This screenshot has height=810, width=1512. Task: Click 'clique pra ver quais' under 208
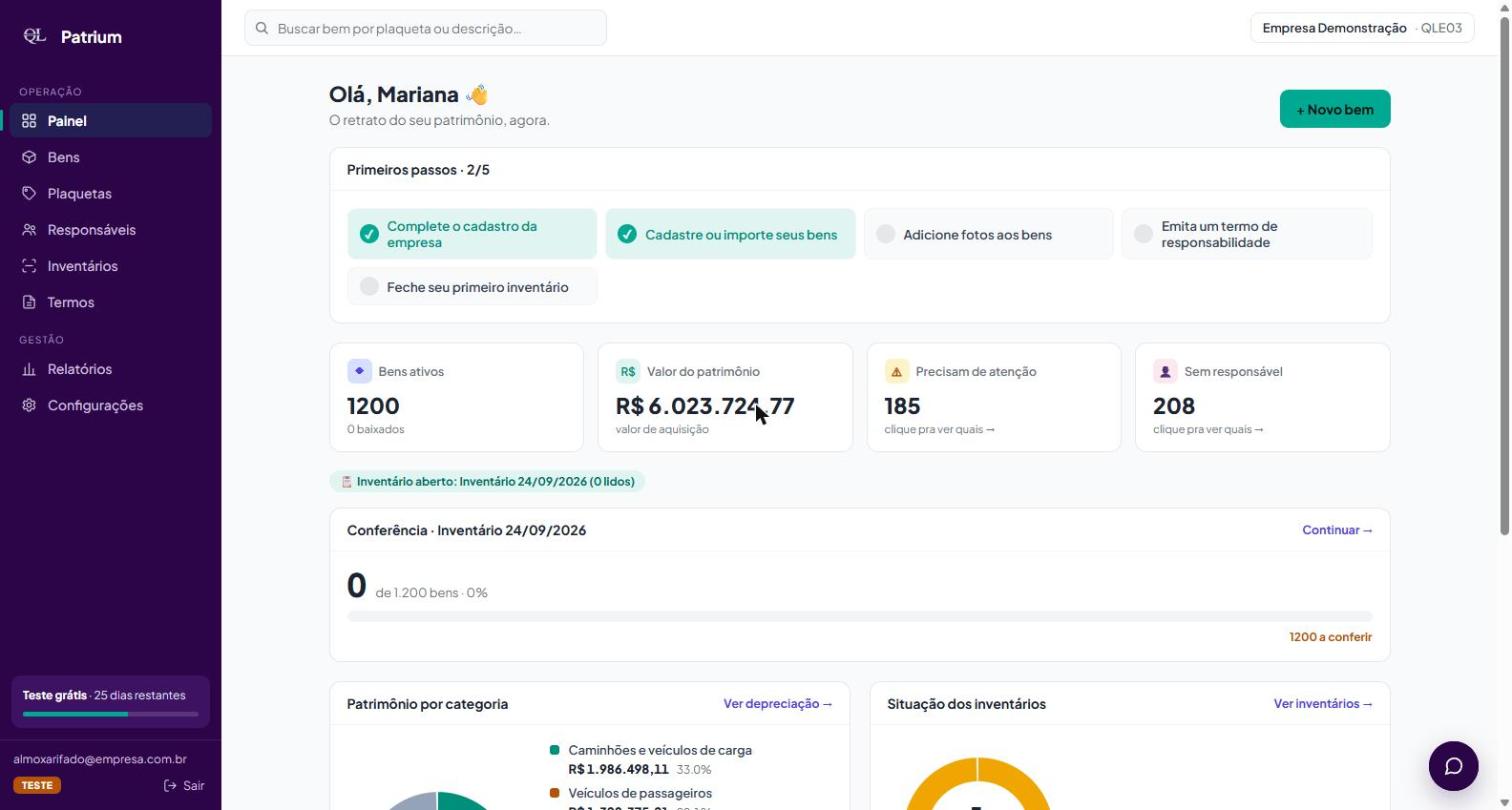1208,429
